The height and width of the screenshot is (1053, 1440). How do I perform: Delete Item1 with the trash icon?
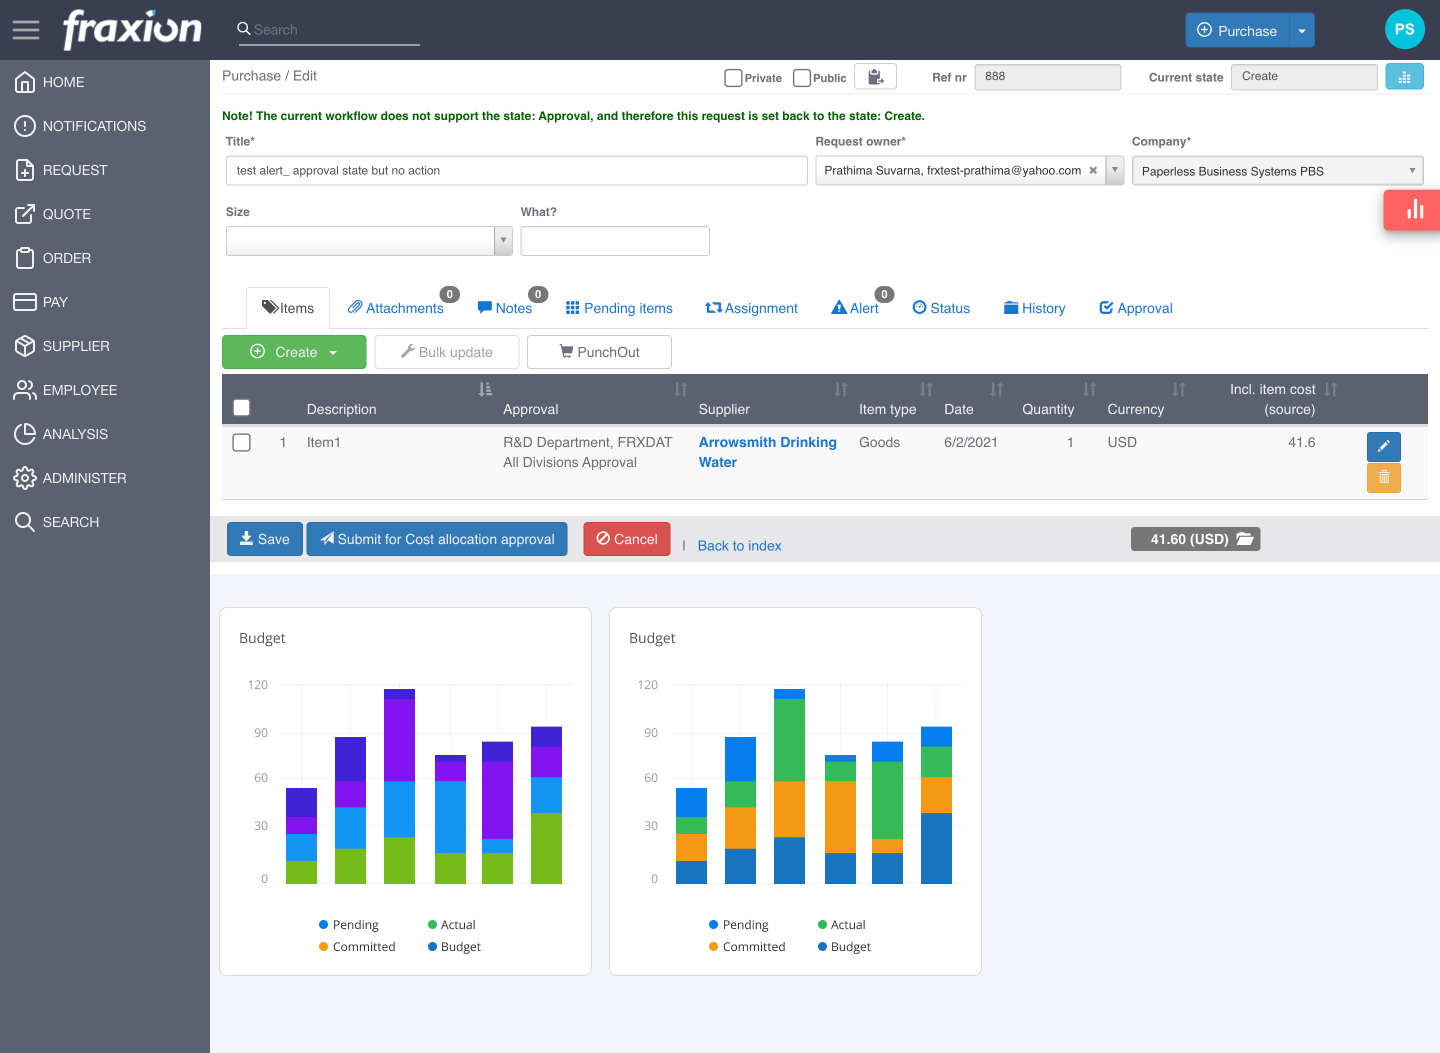[1383, 478]
